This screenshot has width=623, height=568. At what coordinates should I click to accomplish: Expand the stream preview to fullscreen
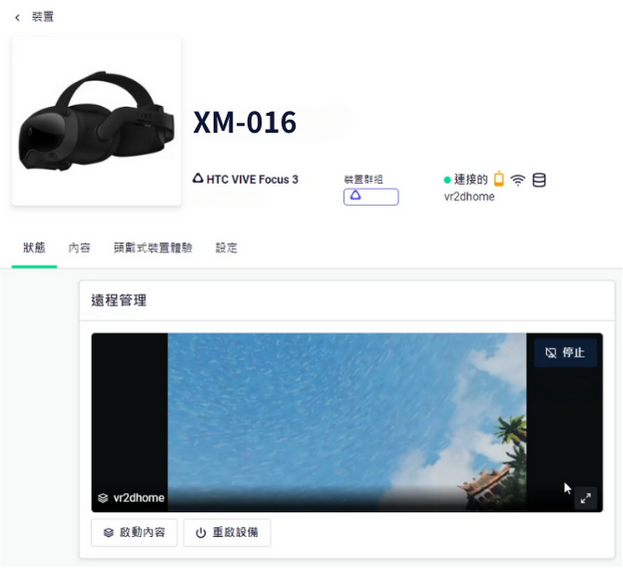tap(586, 498)
